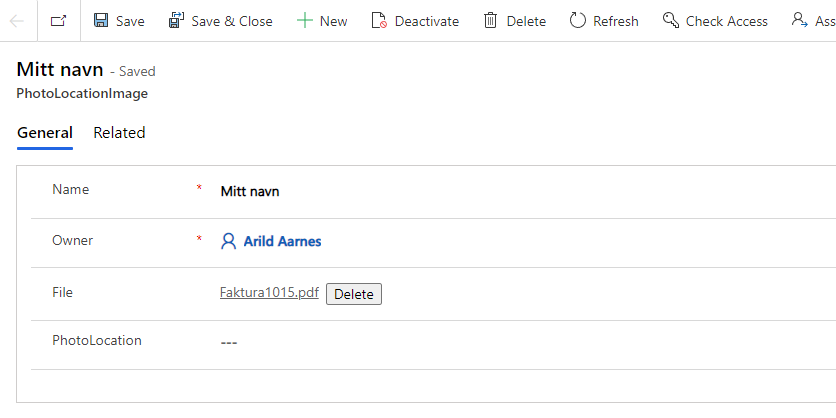This screenshot has height=418, width=836.
Task: Click the green plus New icon
Action: coord(304,21)
